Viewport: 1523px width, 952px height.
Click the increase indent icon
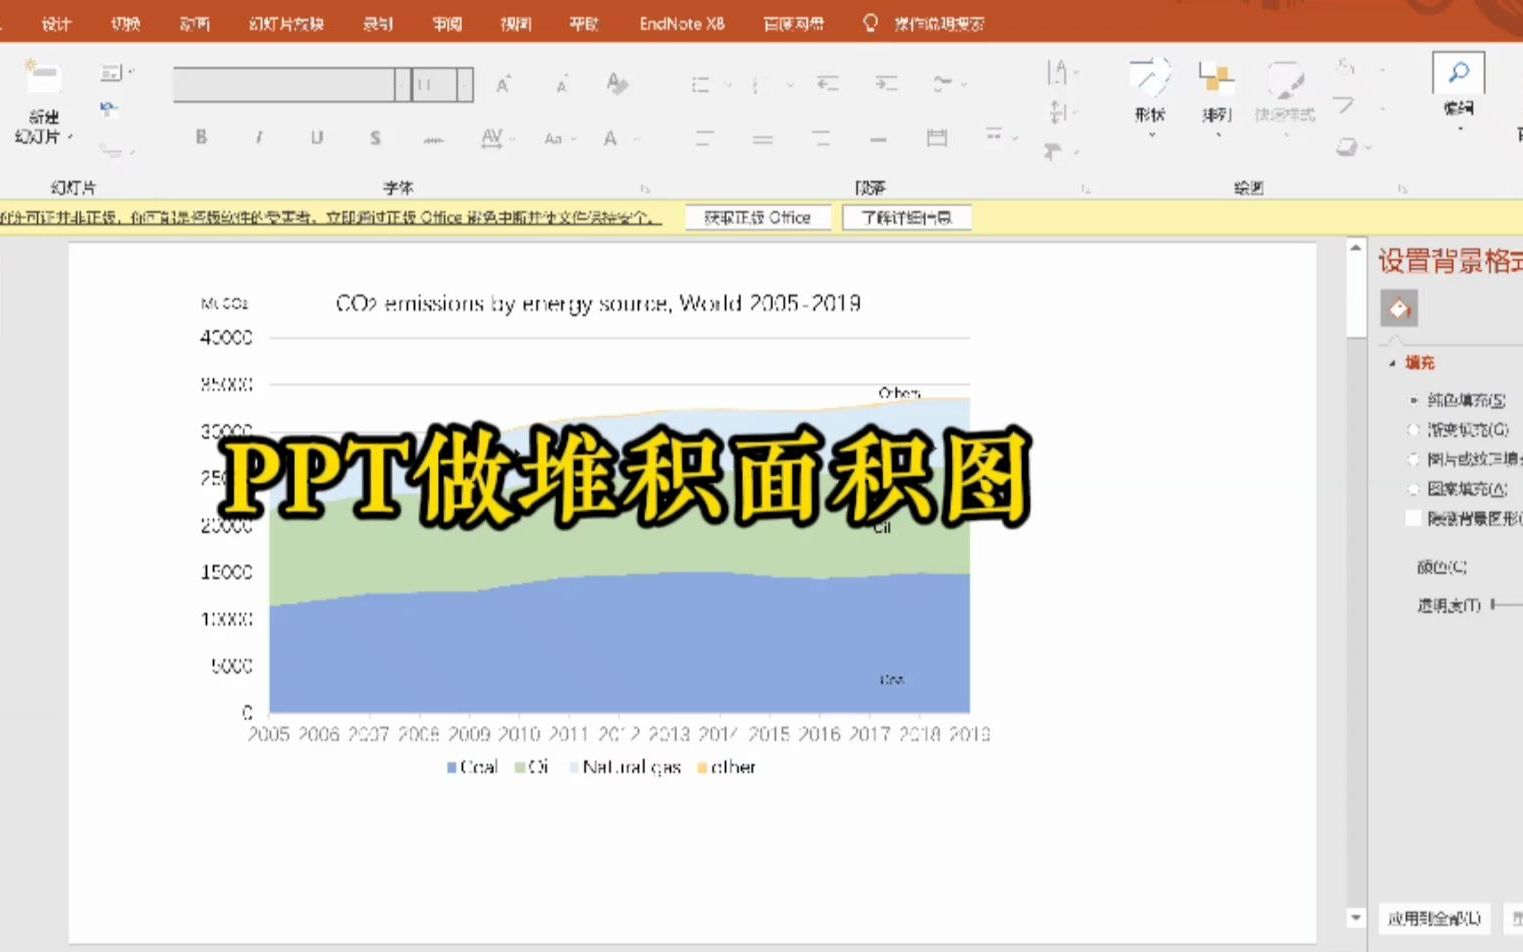click(x=886, y=84)
